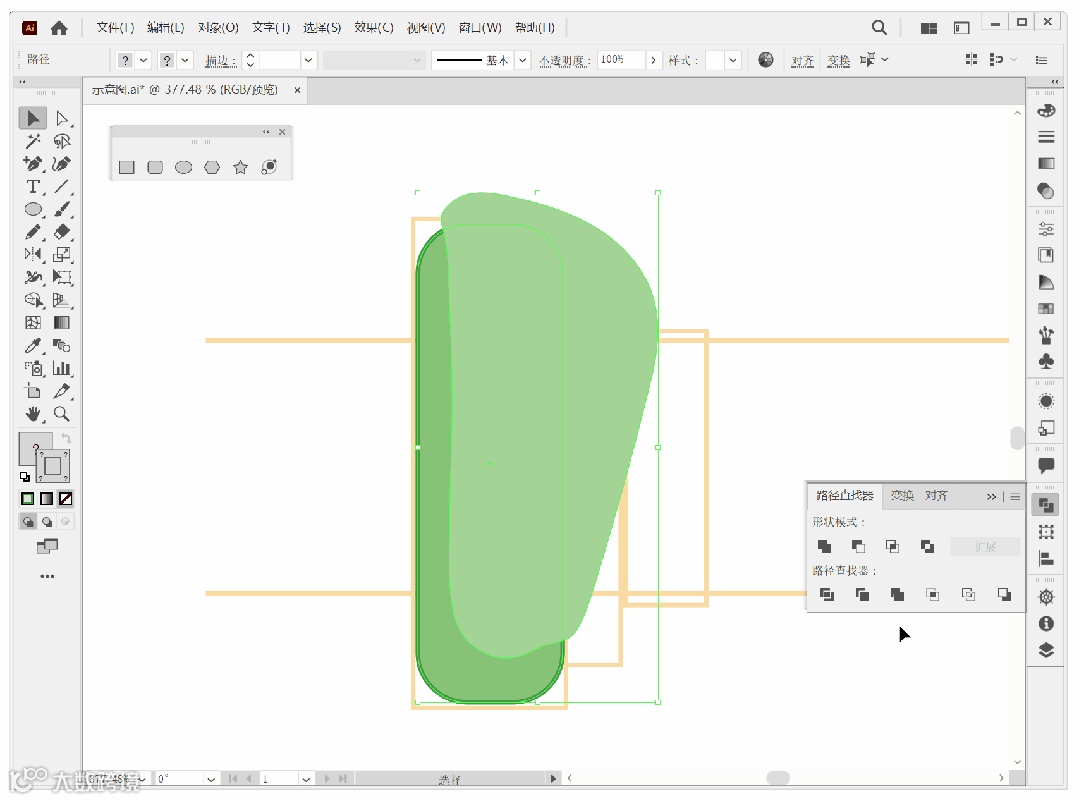Open the Effect menu

point(374,28)
